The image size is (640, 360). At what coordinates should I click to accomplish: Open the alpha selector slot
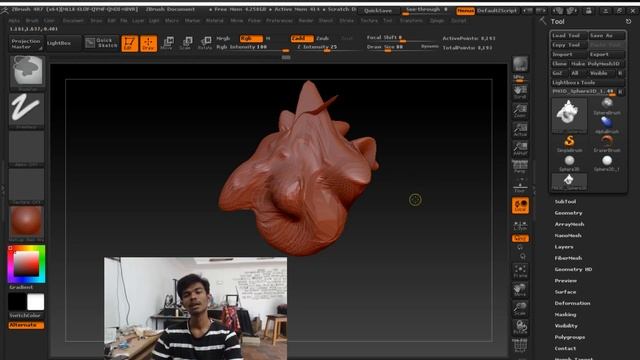[27, 148]
